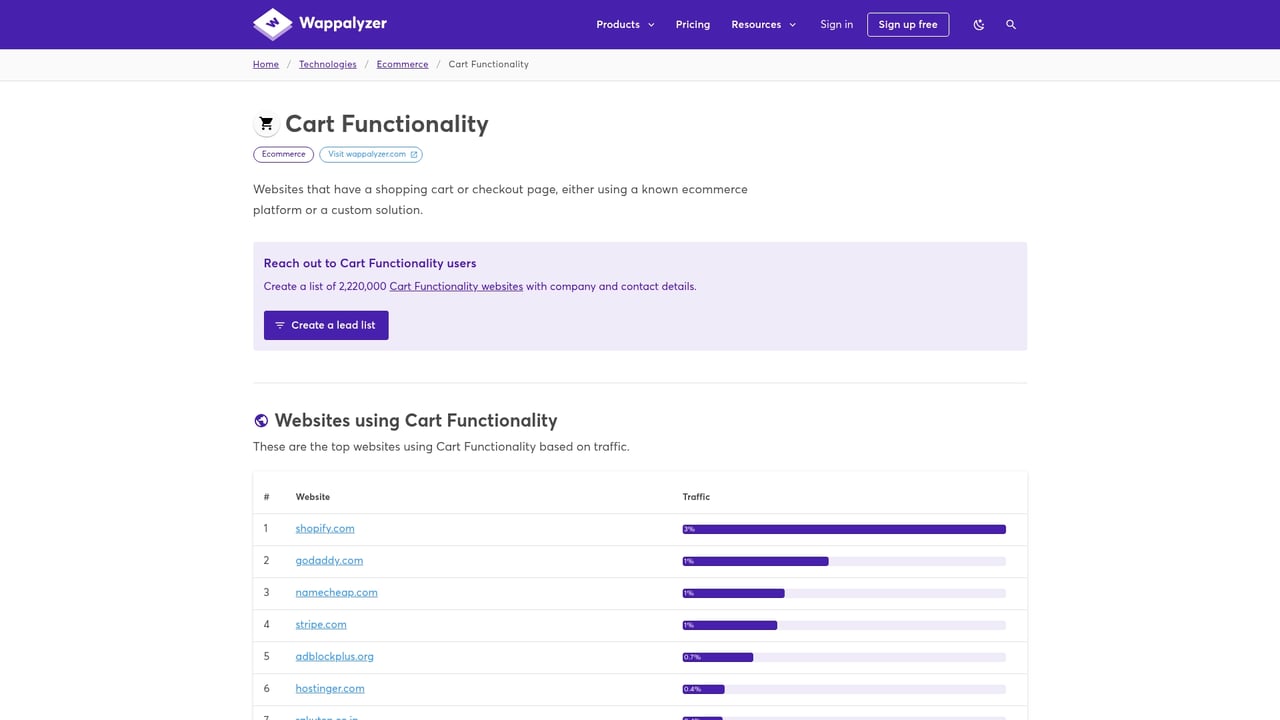Screen dimensions: 1280x720
Task: Click the Ecommerce category tag badge
Action: tap(283, 154)
